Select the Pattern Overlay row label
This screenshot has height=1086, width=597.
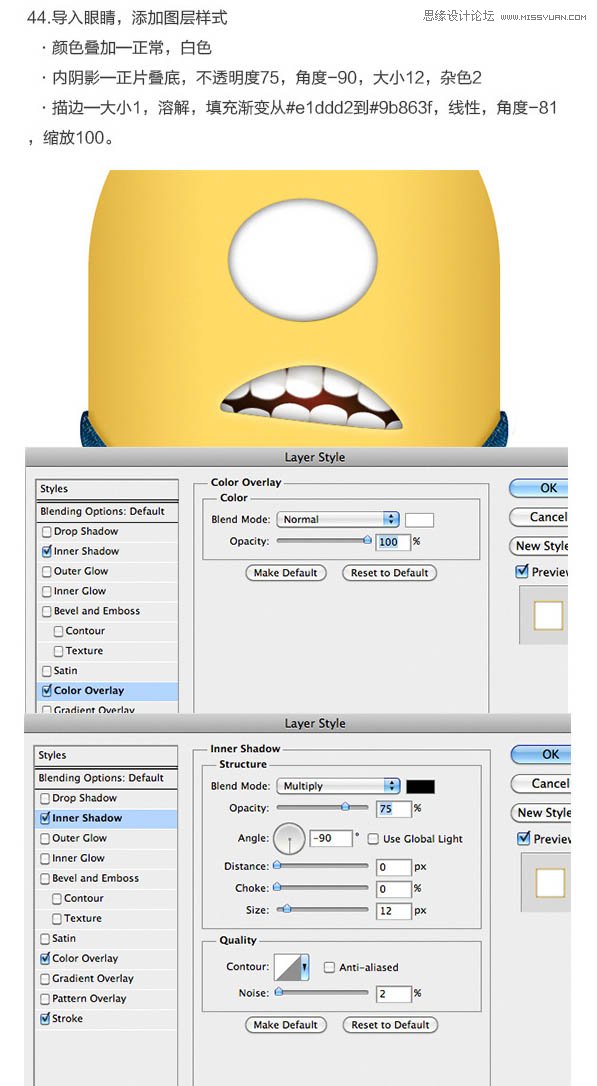point(89,999)
